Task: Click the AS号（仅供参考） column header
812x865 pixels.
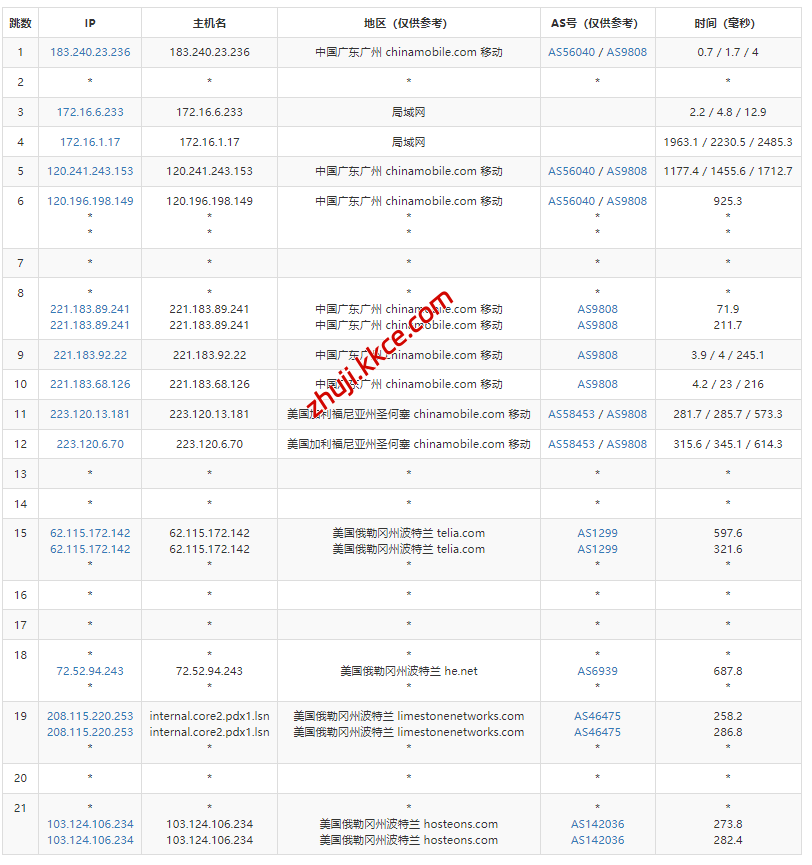Action: 597,23
